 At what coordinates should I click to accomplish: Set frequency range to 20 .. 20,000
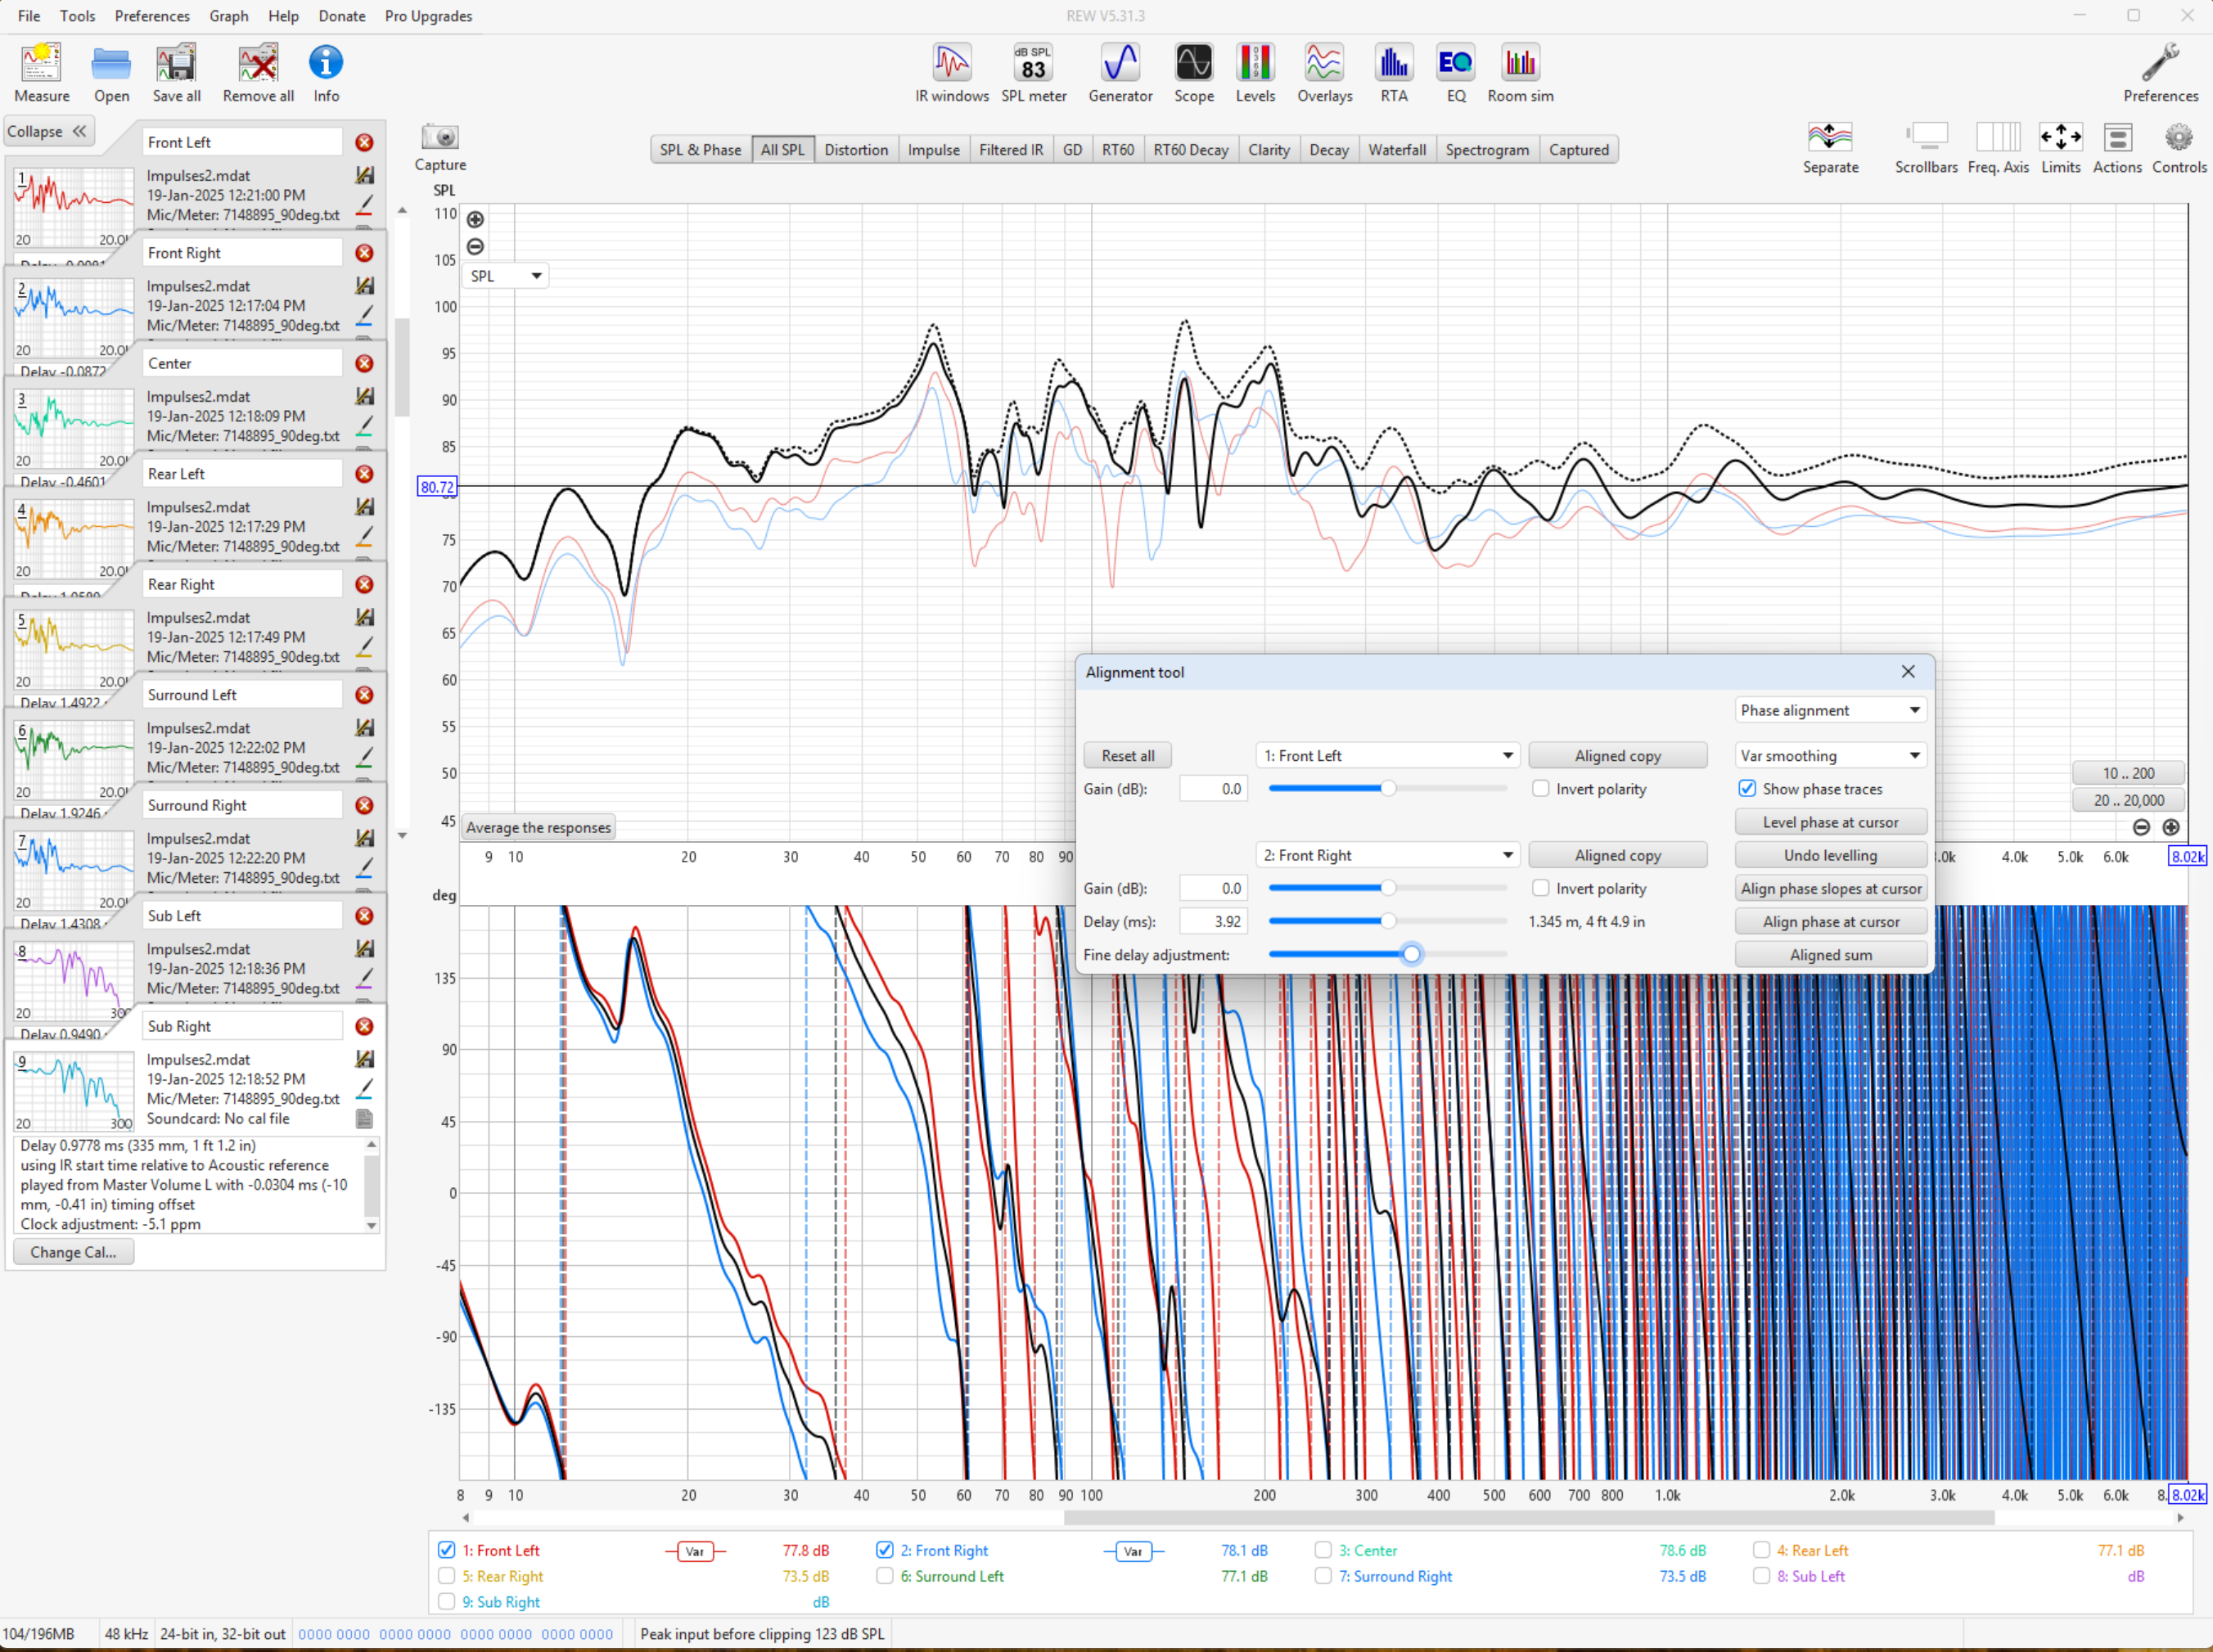2128,800
